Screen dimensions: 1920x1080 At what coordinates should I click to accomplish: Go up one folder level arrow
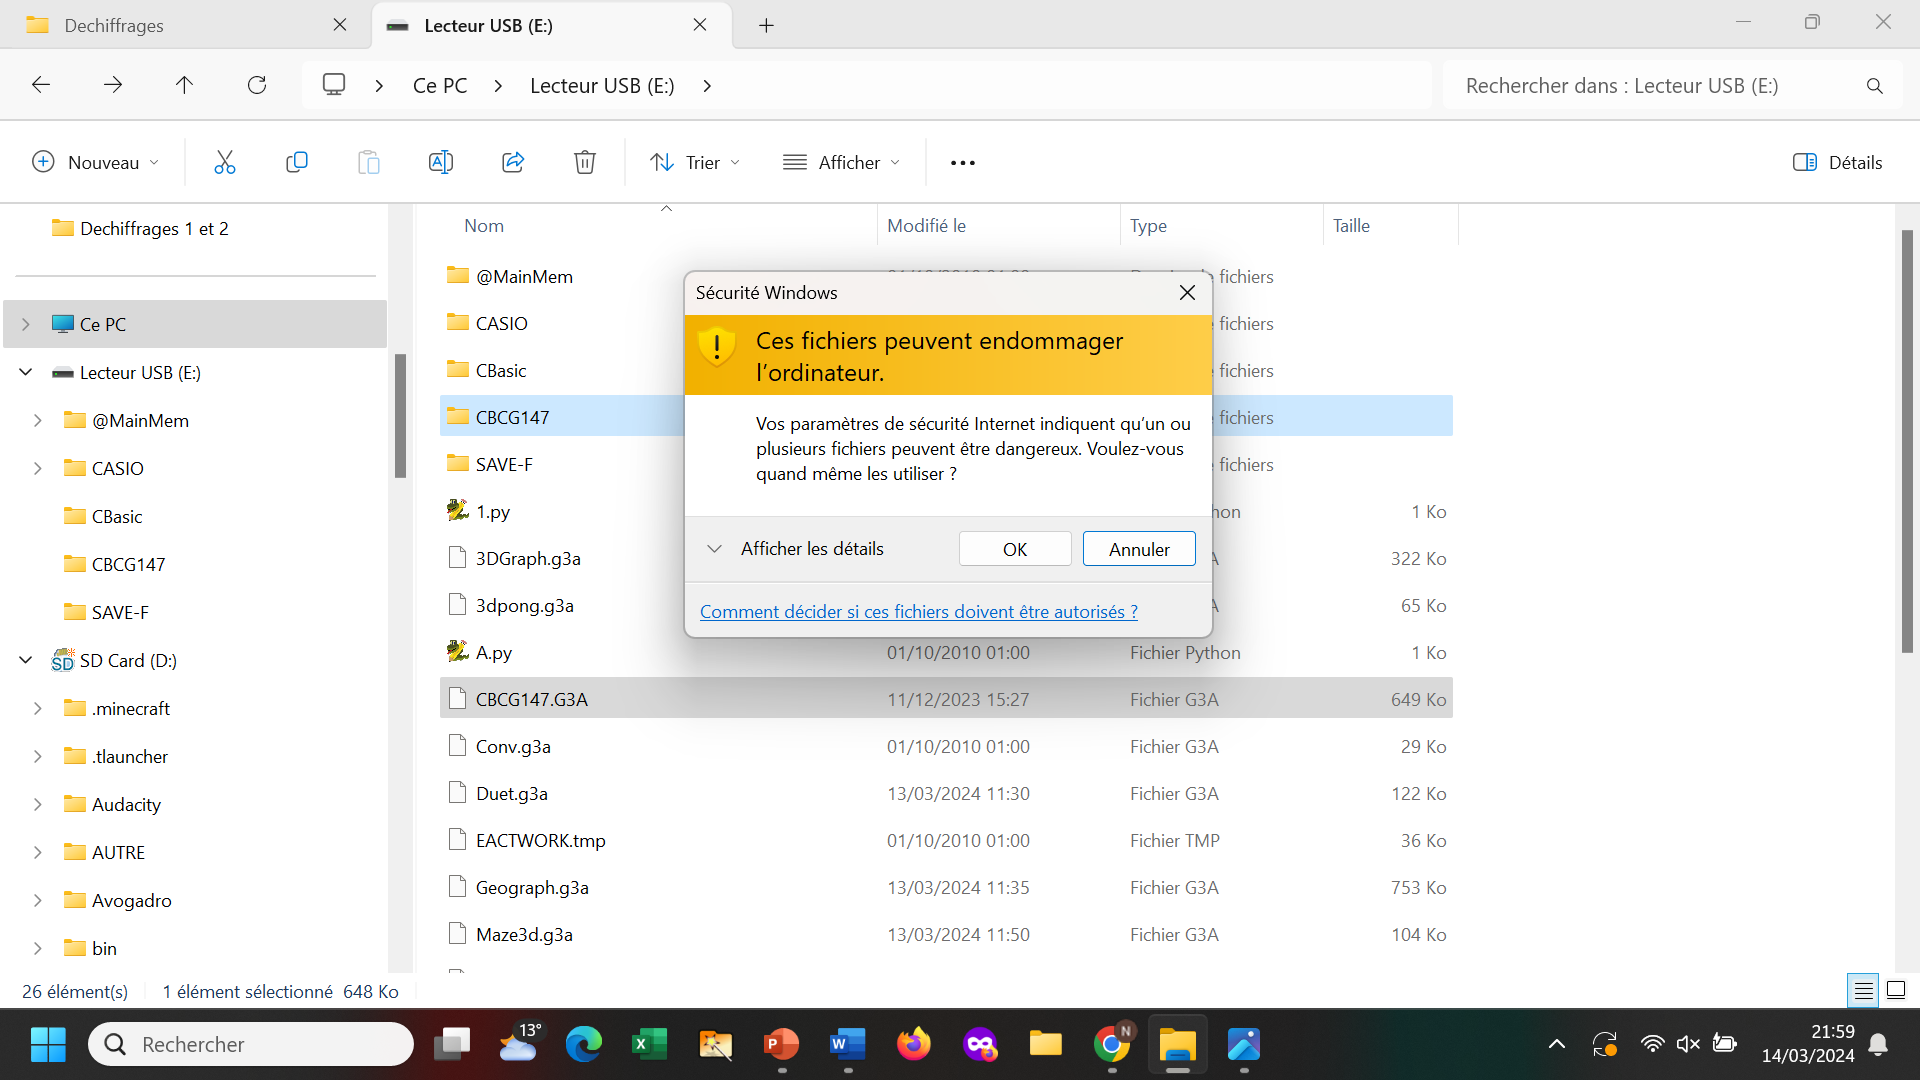click(184, 85)
